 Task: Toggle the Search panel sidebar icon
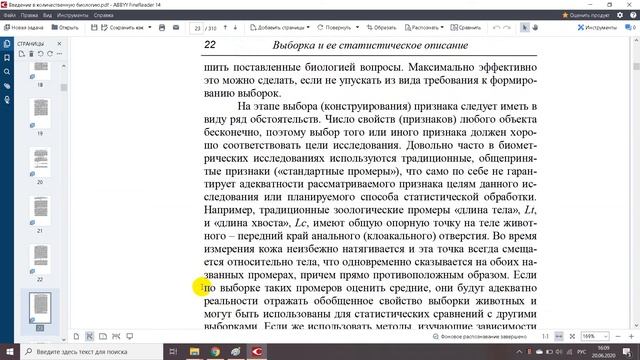[x=7, y=72]
